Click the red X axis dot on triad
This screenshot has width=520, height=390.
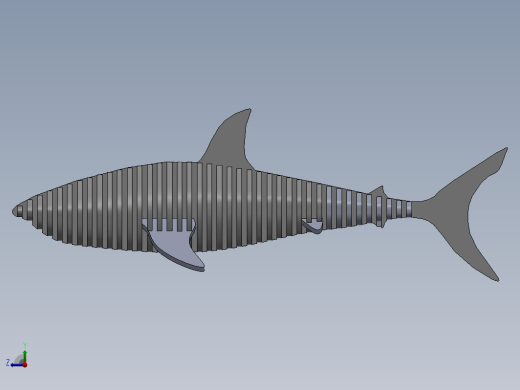click(x=25, y=365)
